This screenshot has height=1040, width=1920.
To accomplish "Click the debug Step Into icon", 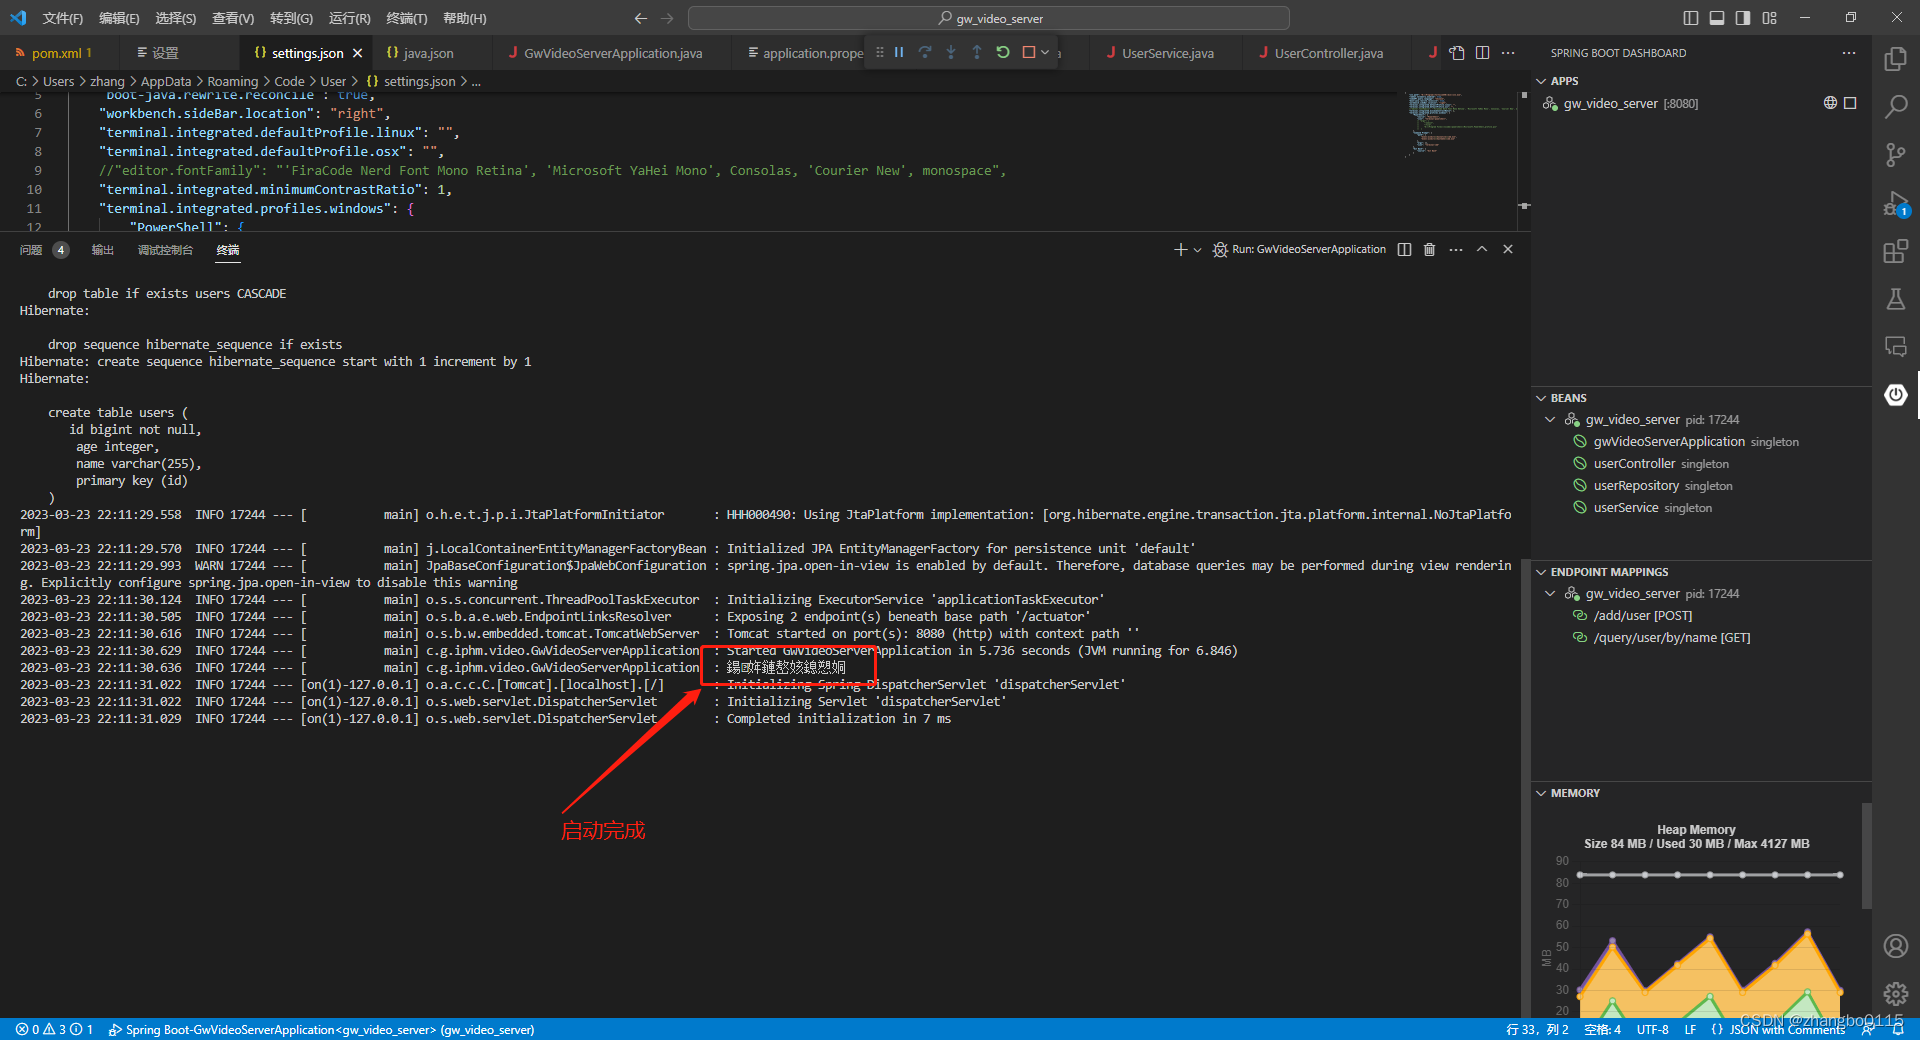I will tap(950, 52).
